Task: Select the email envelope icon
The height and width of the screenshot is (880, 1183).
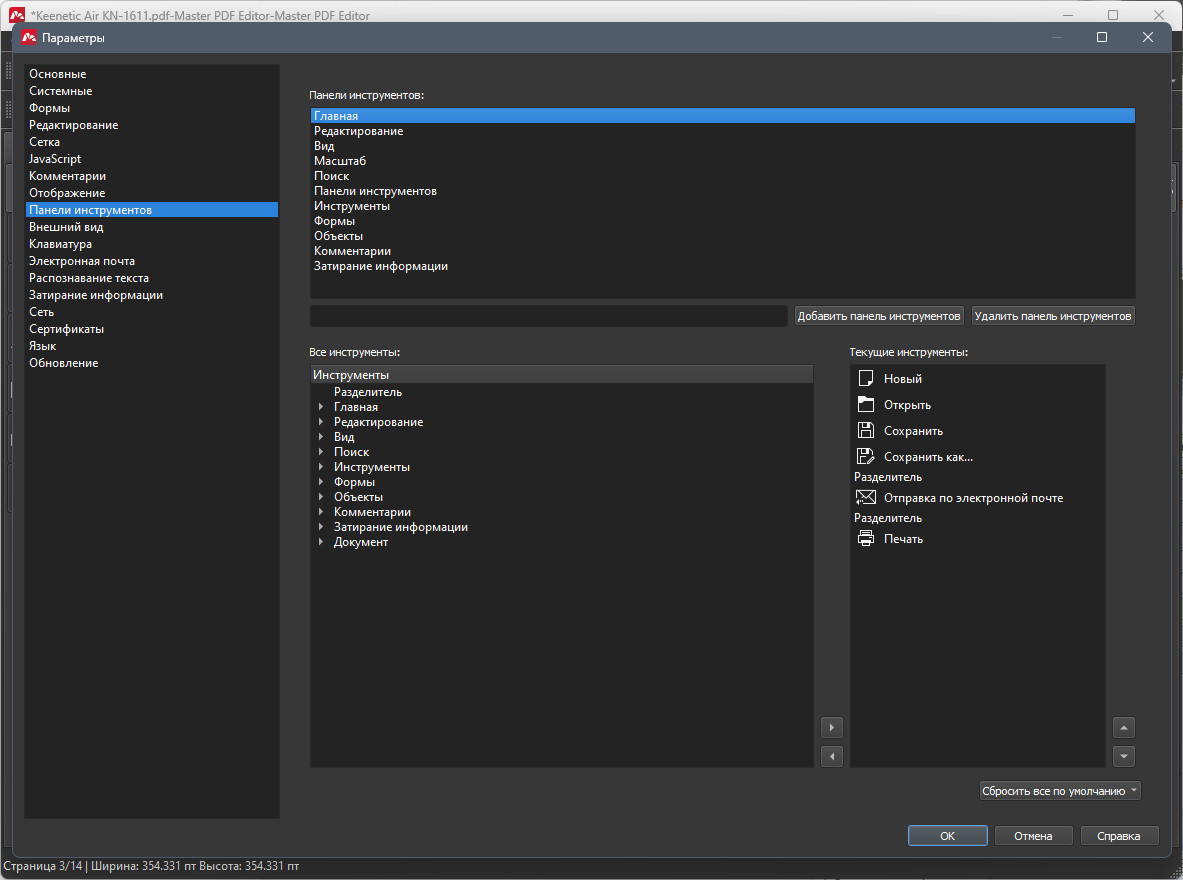Action: click(x=865, y=497)
